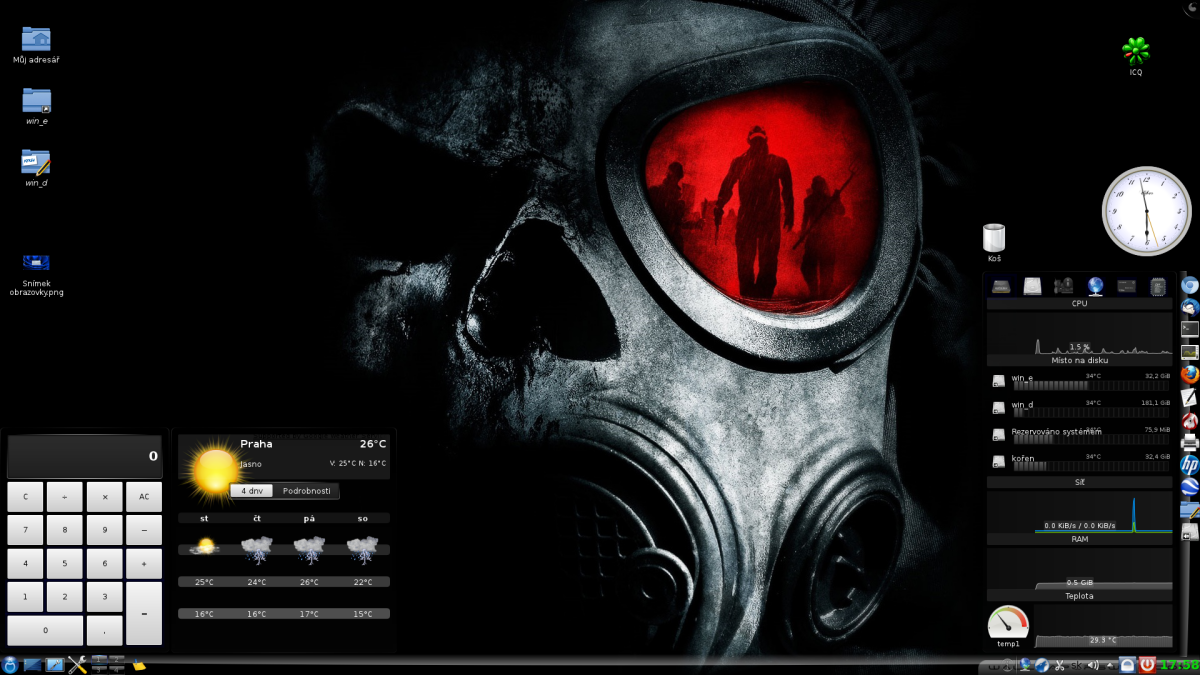Click the red power button in taskbar
This screenshot has height=675, width=1200.
(1147, 665)
